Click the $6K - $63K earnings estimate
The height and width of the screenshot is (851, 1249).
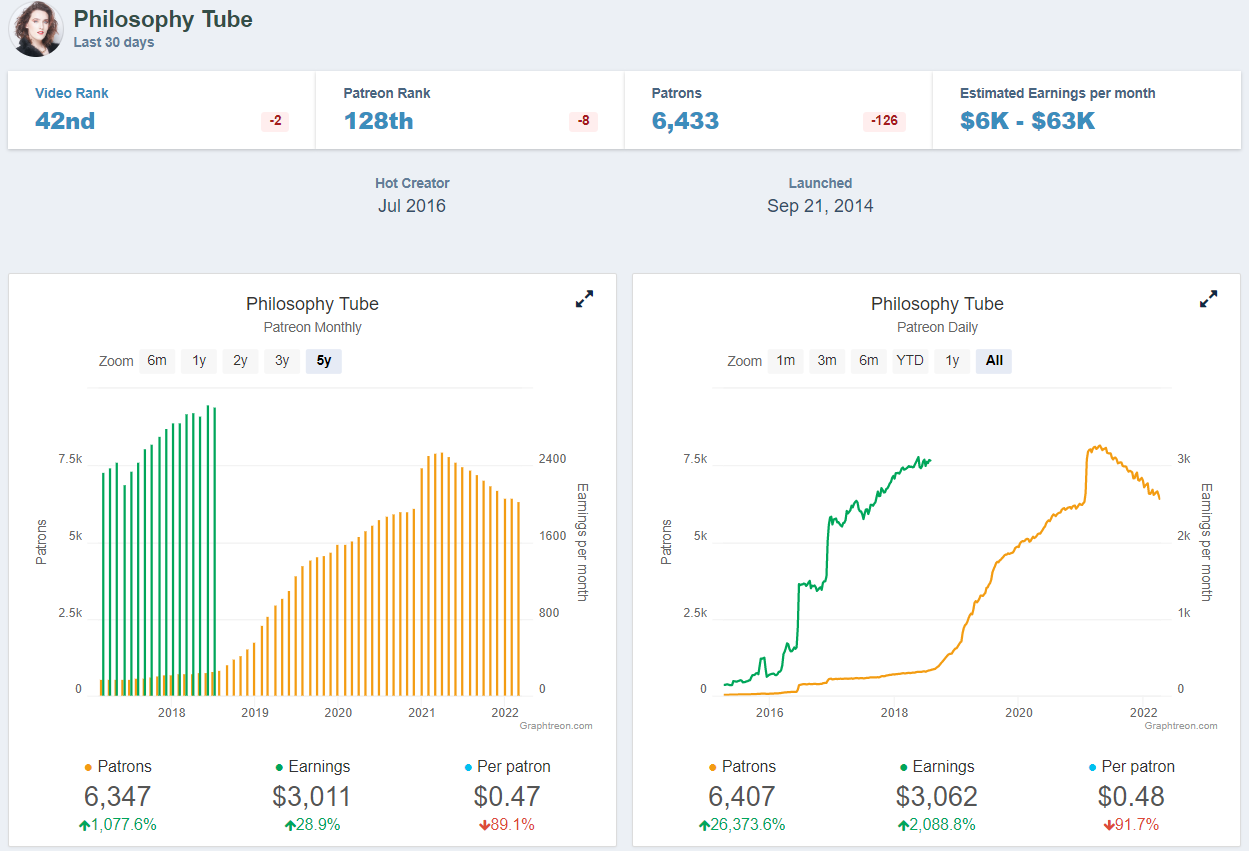click(x=1027, y=121)
